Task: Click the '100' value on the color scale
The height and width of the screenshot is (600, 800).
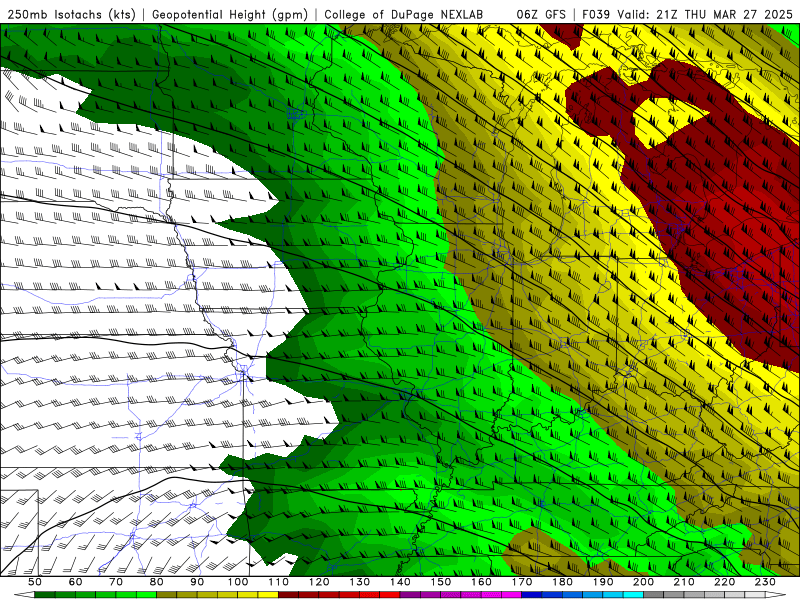Action: (238, 582)
